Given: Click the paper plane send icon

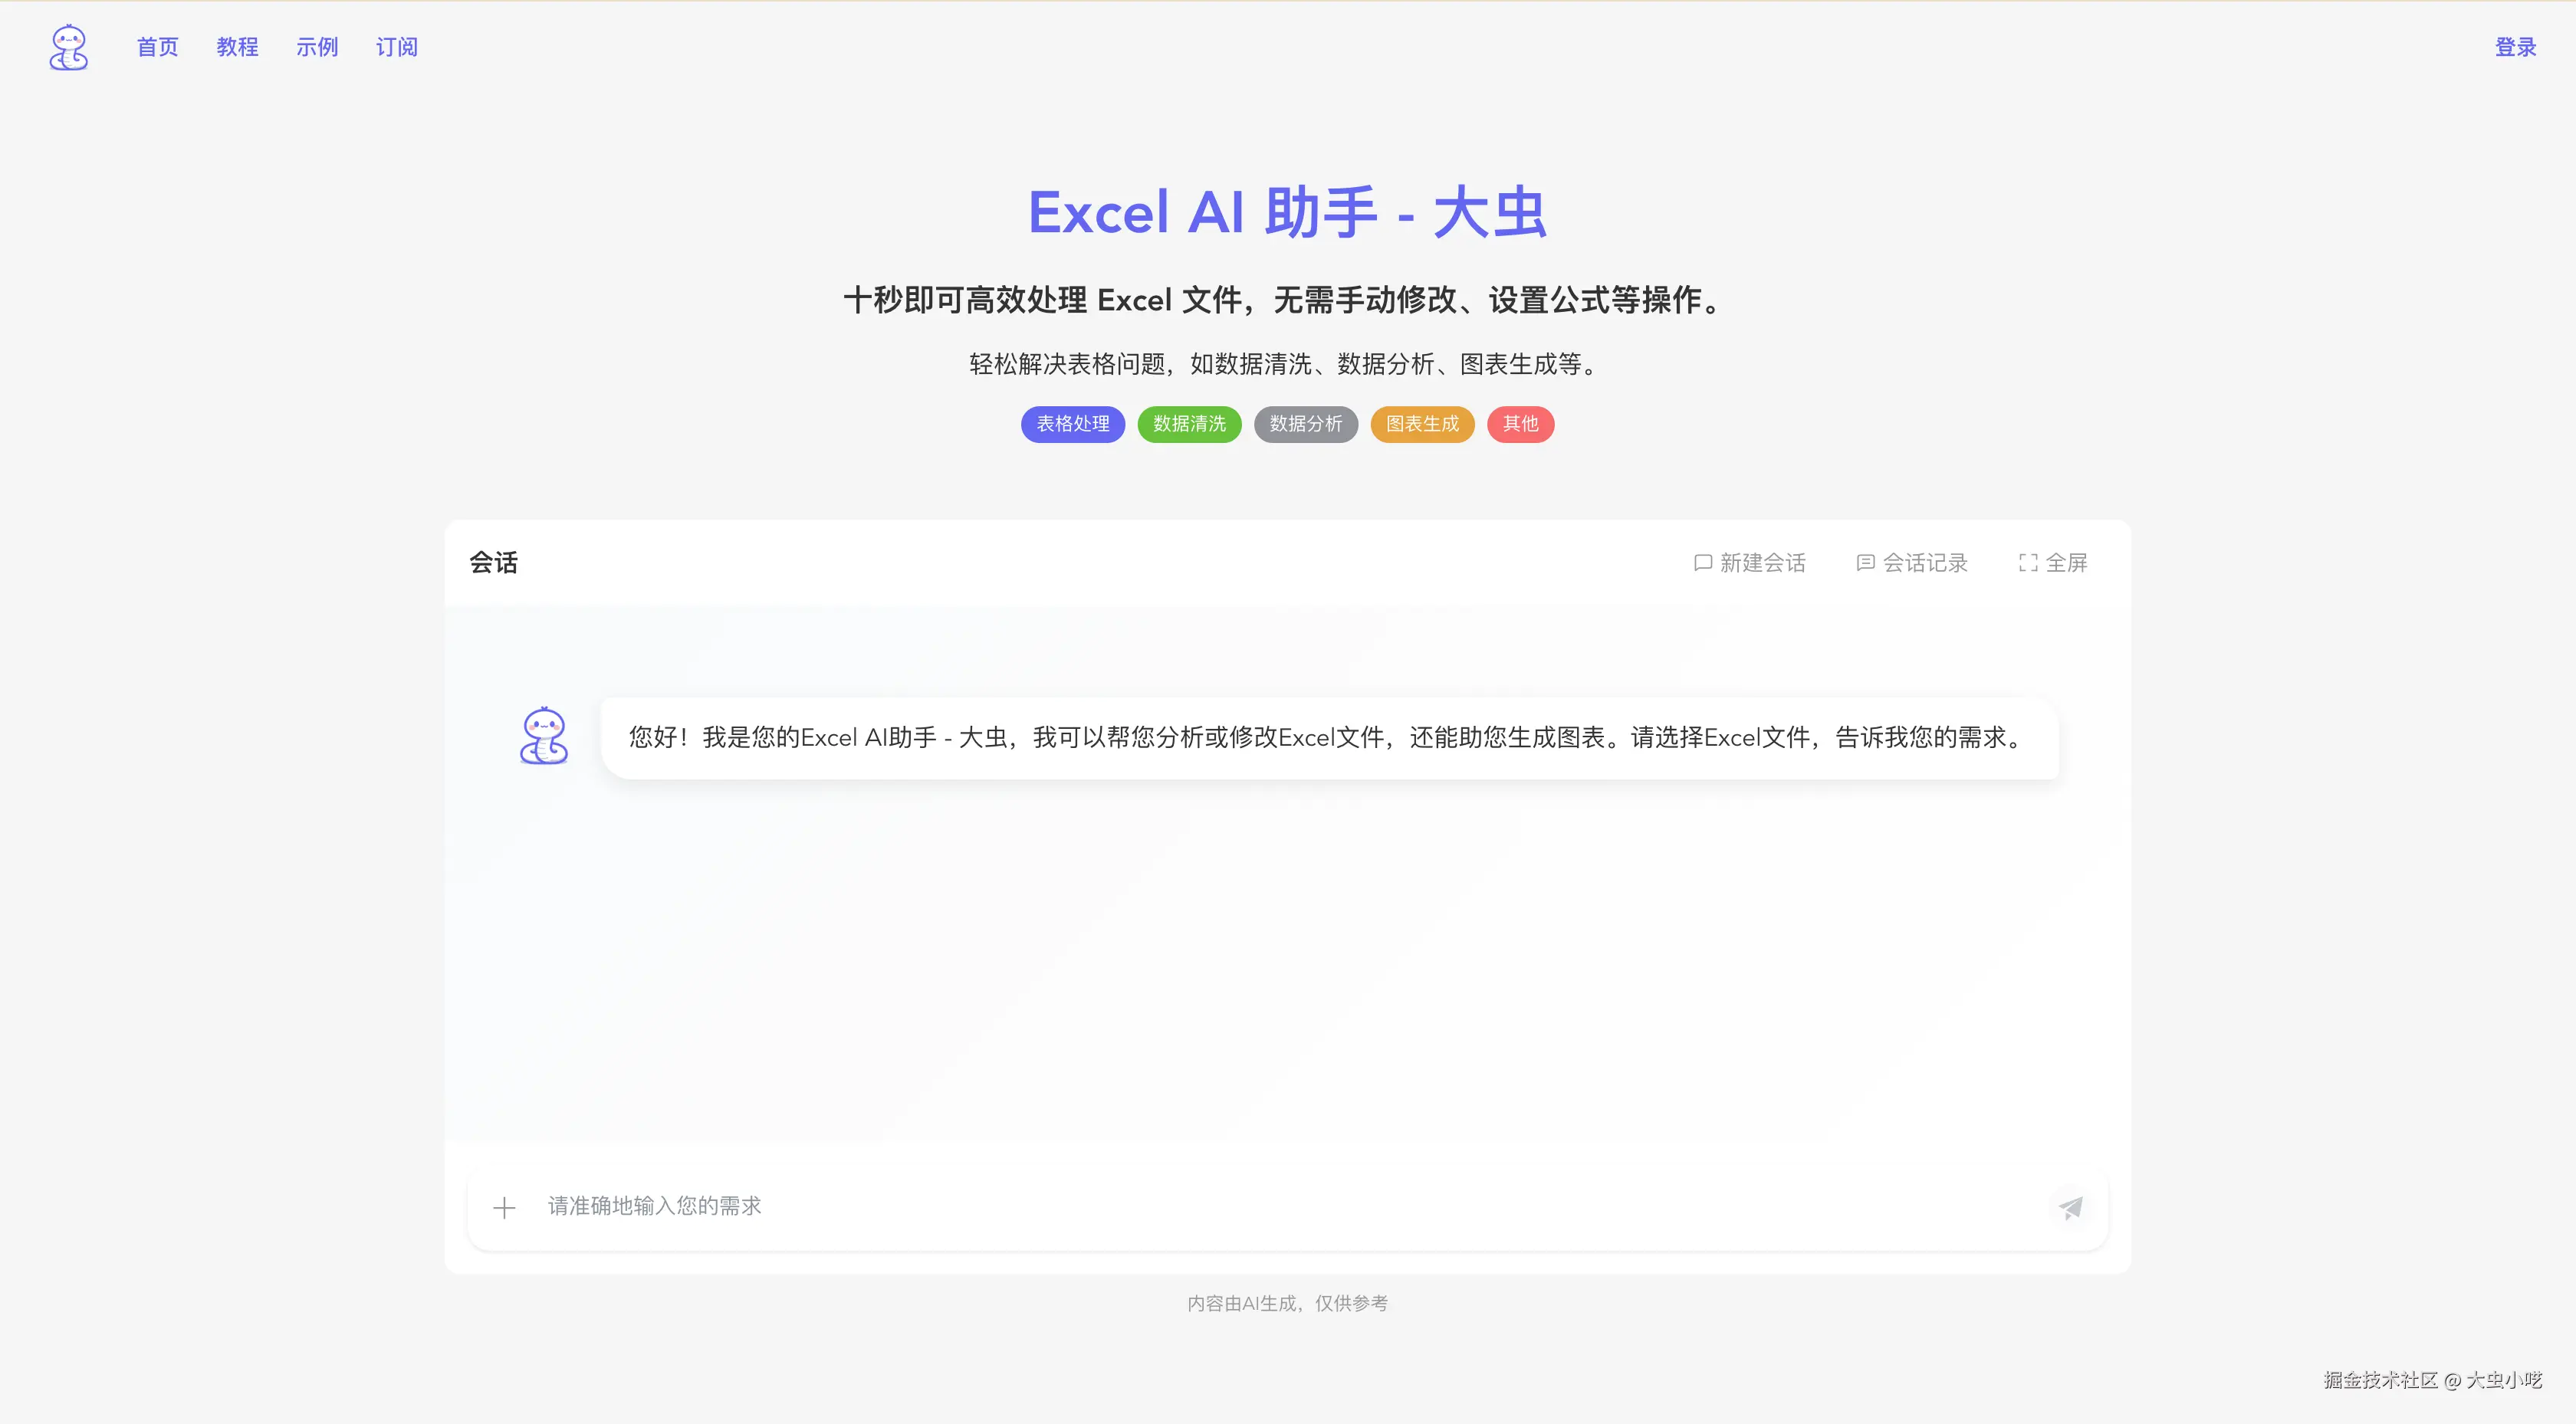Looking at the screenshot, I should (2071, 1207).
